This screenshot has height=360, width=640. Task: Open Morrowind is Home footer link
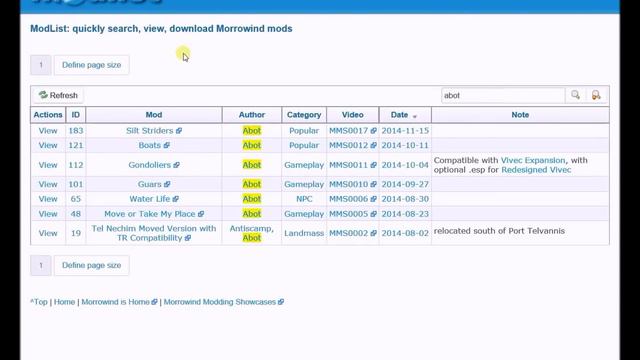tap(116, 302)
